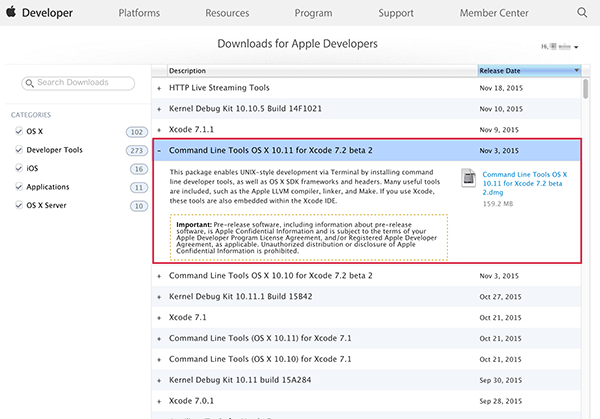Expand Command Line Tools (OS X 10.11) for Xcode 7.1
Viewport: 600px width, 419px height.
pyautogui.click(x=159, y=339)
